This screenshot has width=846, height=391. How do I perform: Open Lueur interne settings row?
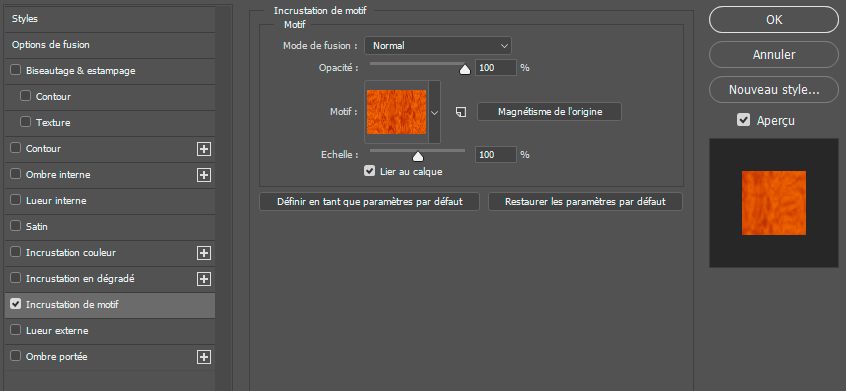pos(110,201)
